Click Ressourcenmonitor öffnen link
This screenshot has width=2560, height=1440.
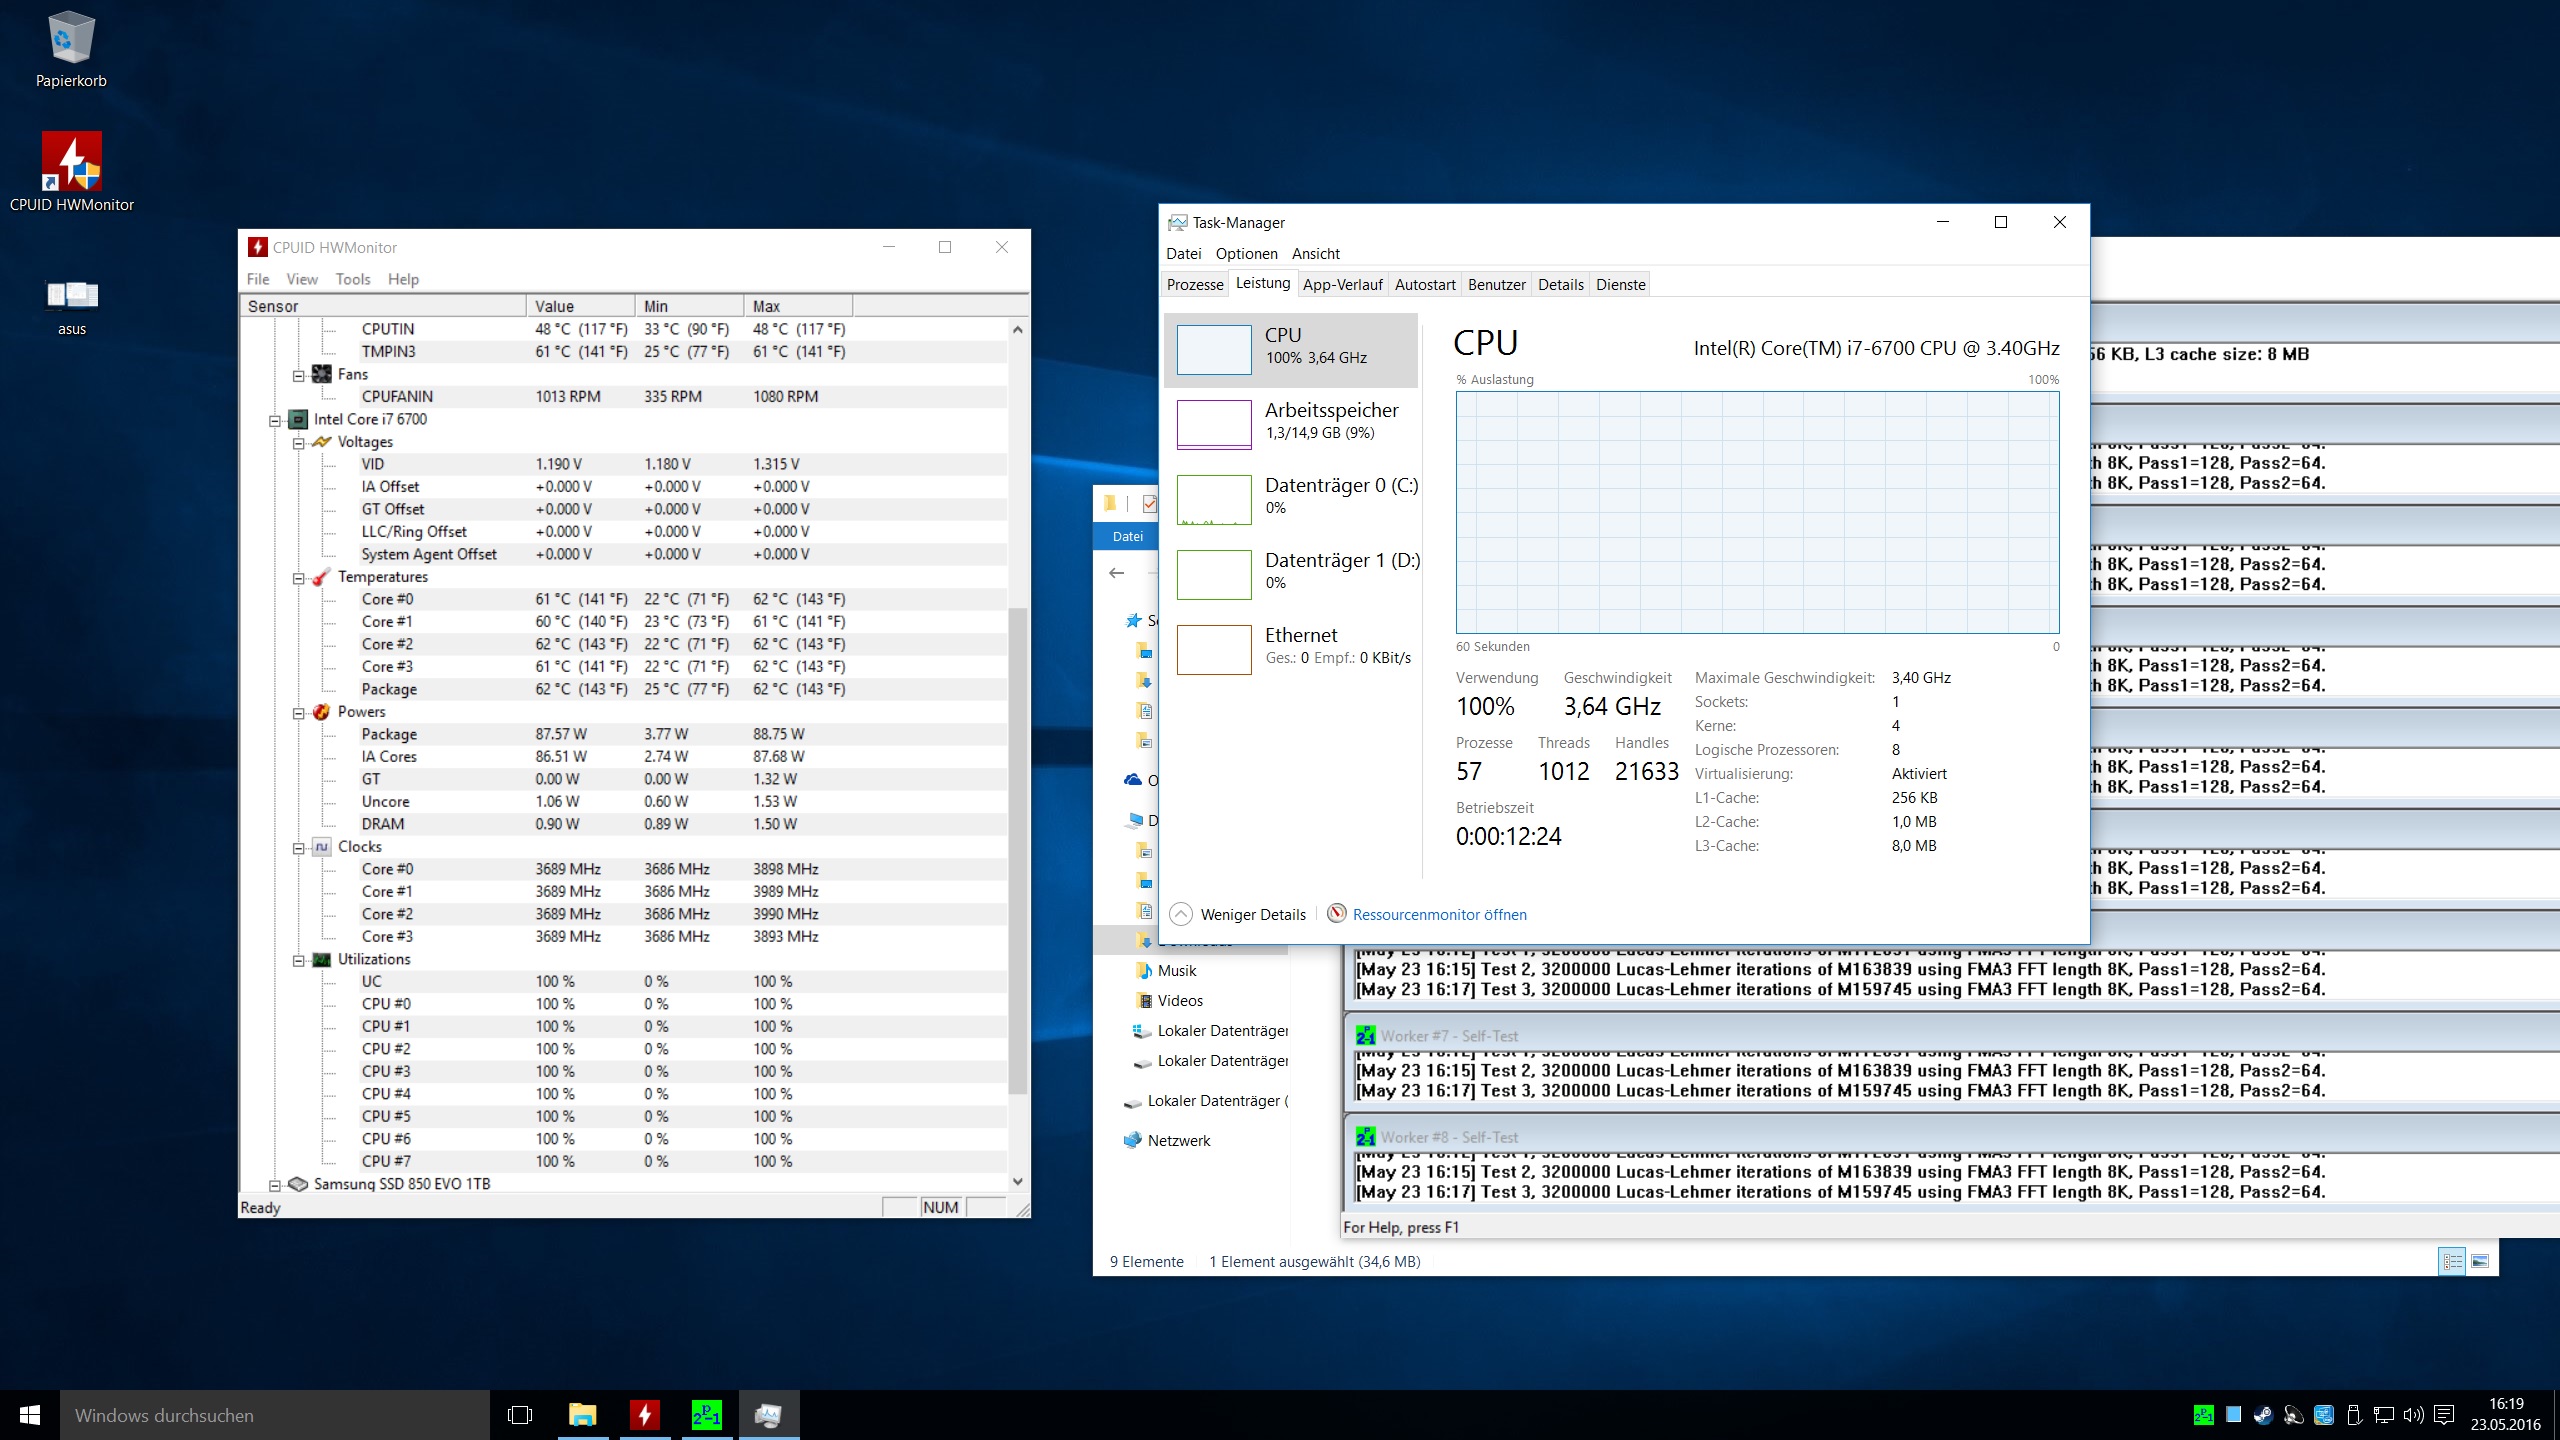(x=1439, y=915)
